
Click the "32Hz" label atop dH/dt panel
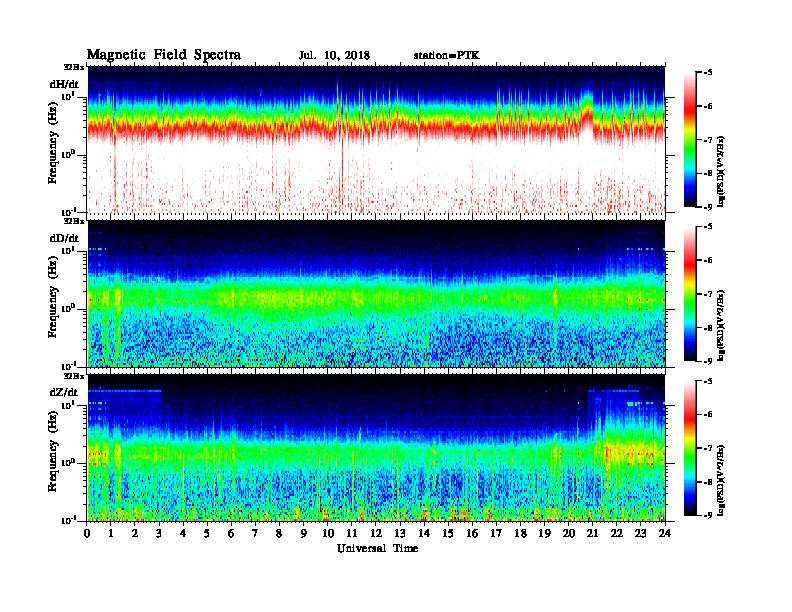[x=73, y=67]
